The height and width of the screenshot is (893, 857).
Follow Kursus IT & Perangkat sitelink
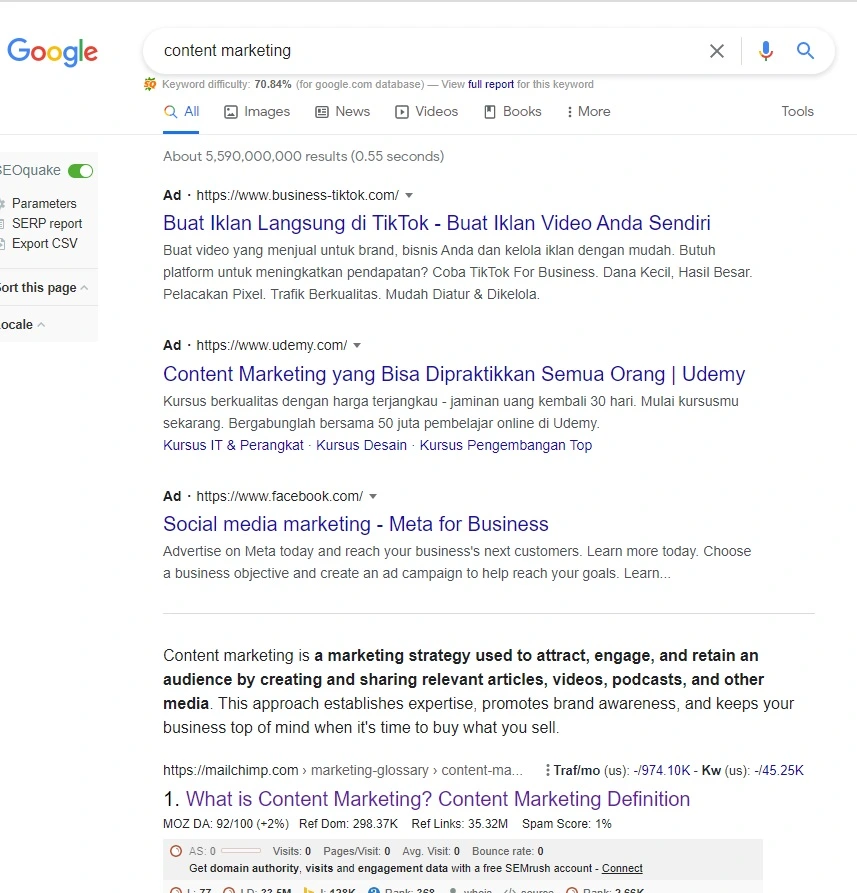pos(233,445)
